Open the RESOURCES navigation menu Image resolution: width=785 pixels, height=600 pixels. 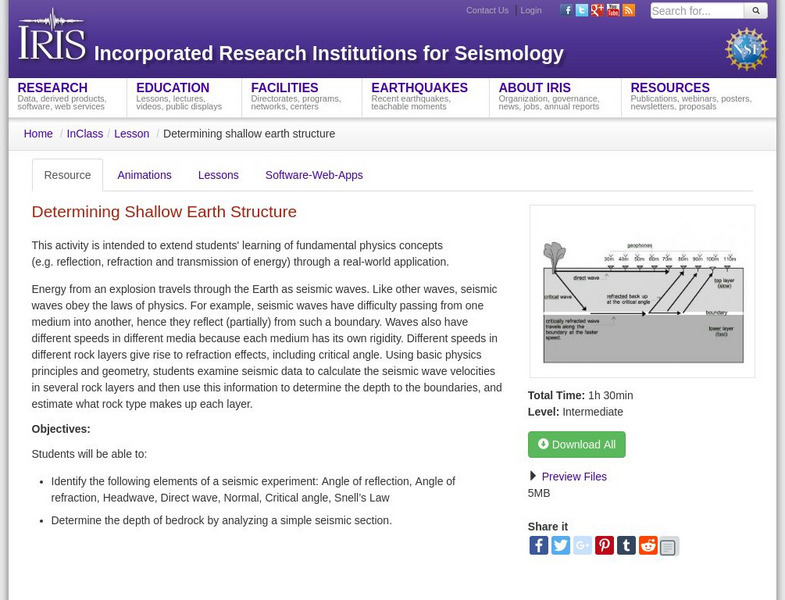pos(670,88)
